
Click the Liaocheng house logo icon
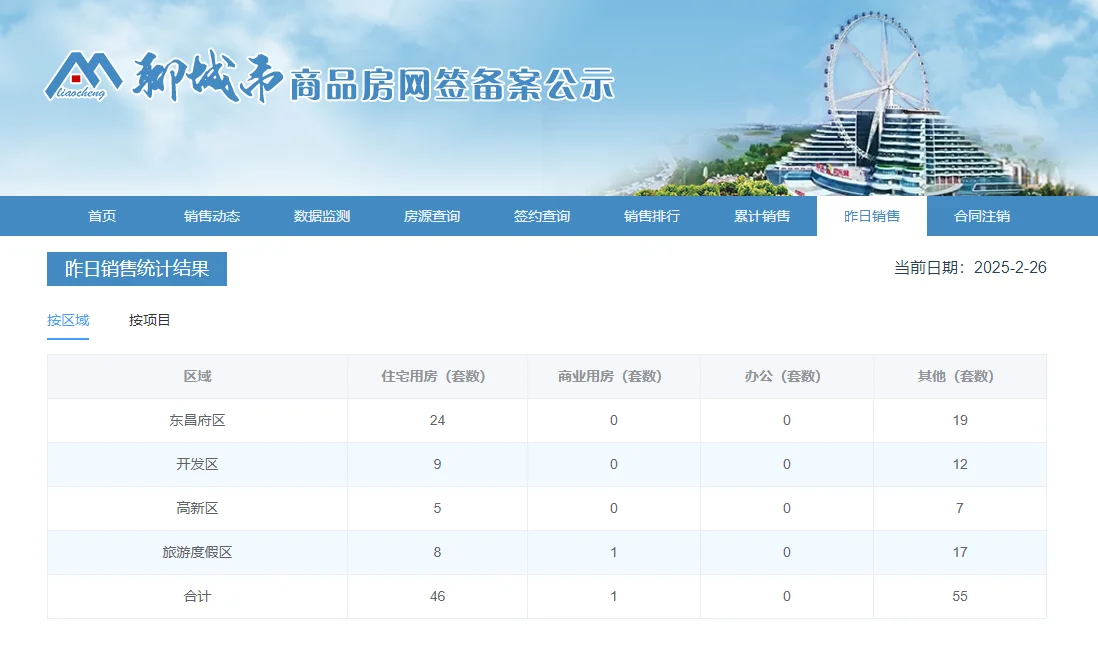coord(83,76)
